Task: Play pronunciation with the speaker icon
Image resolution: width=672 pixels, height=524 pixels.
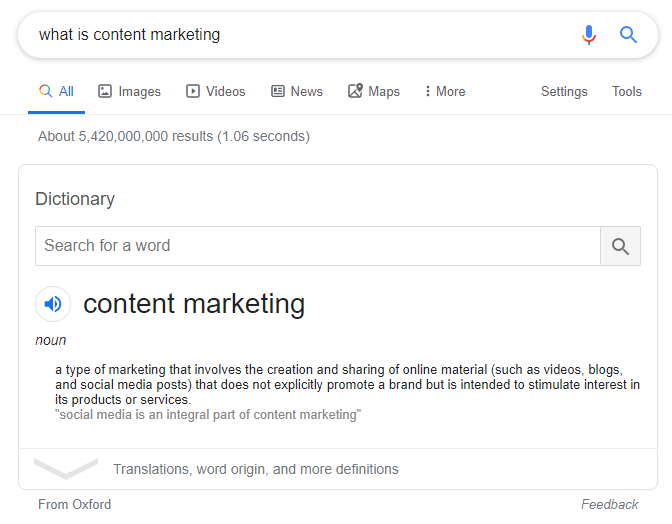Action: (x=53, y=303)
